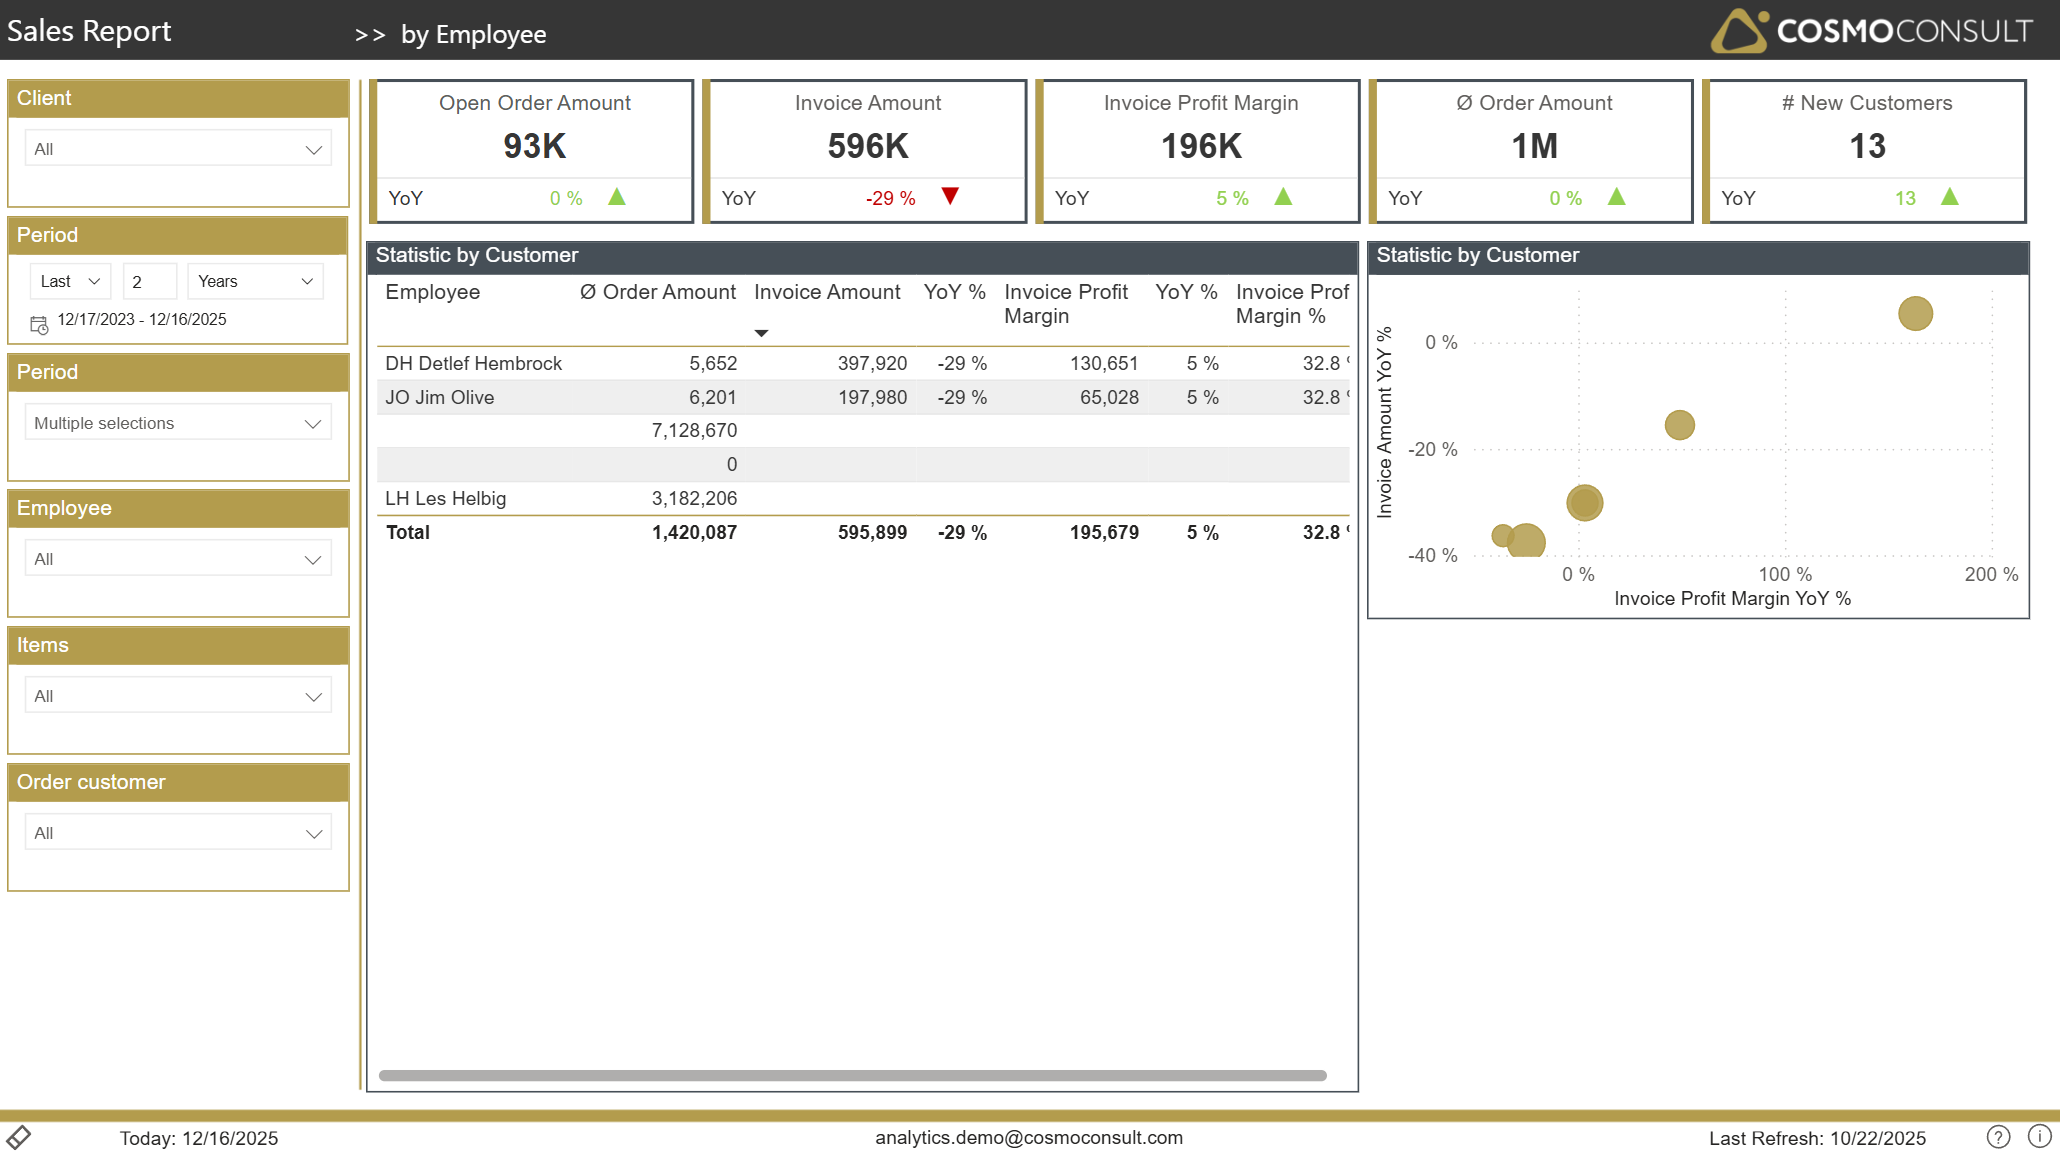Click the top-right bubble in scatter chart
The width and height of the screenshot is (2060, 1158).
[x=1915, y=314]
